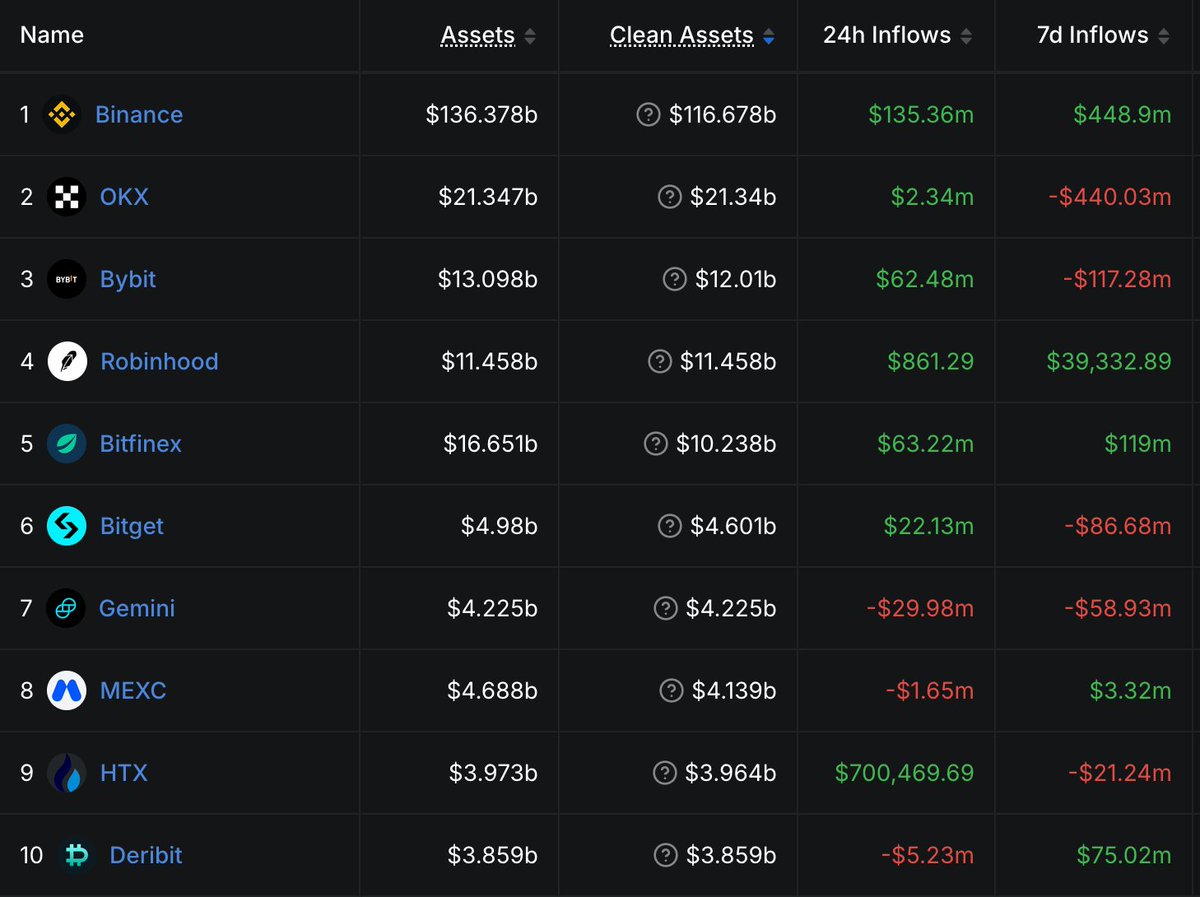The width and height of the screenshot is (1200, 897).
Task: Open the Bitfinex exchange link
Action: pyautogui.click(x=141, y=444)
